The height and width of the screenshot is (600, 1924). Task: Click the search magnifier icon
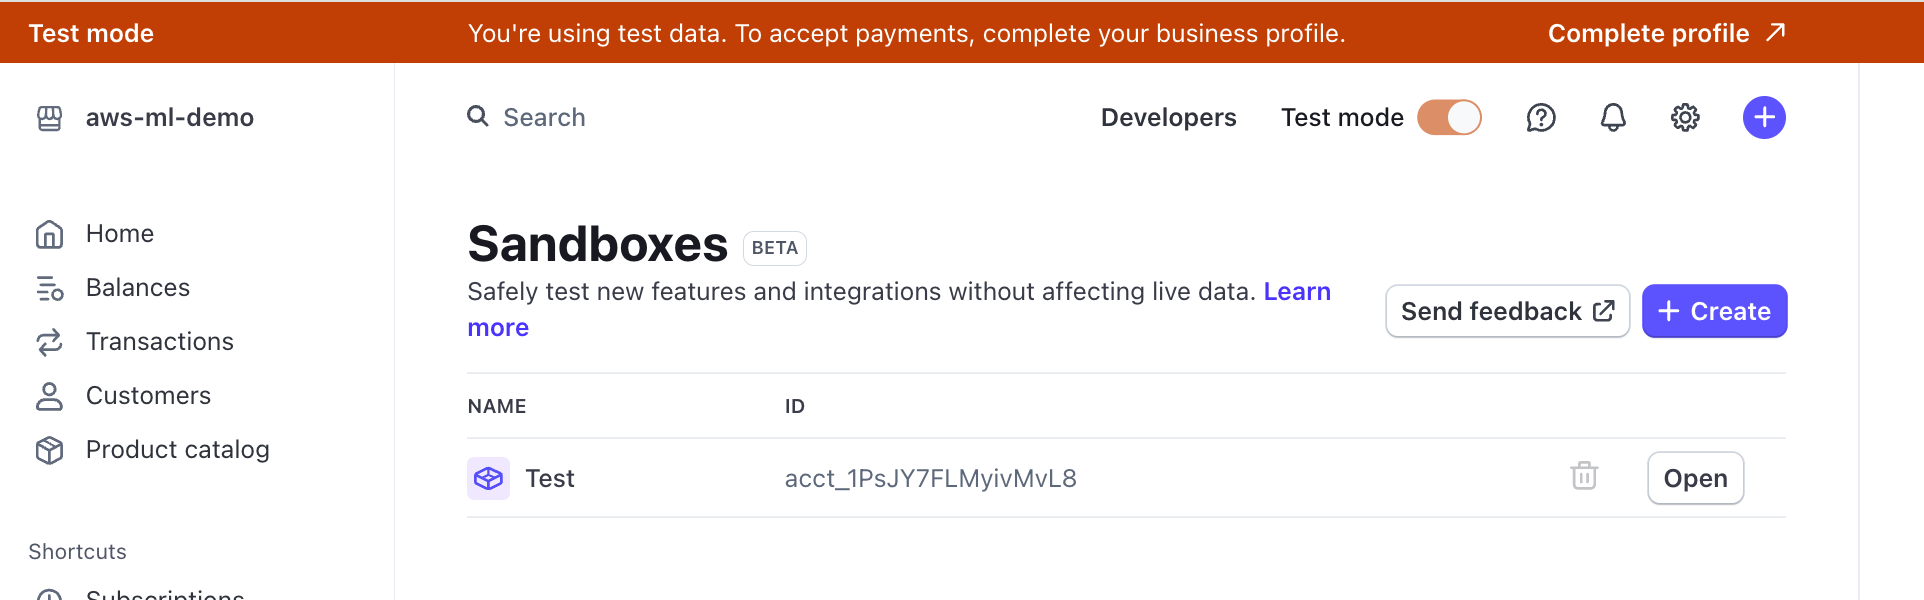click(x=478, y=117)
